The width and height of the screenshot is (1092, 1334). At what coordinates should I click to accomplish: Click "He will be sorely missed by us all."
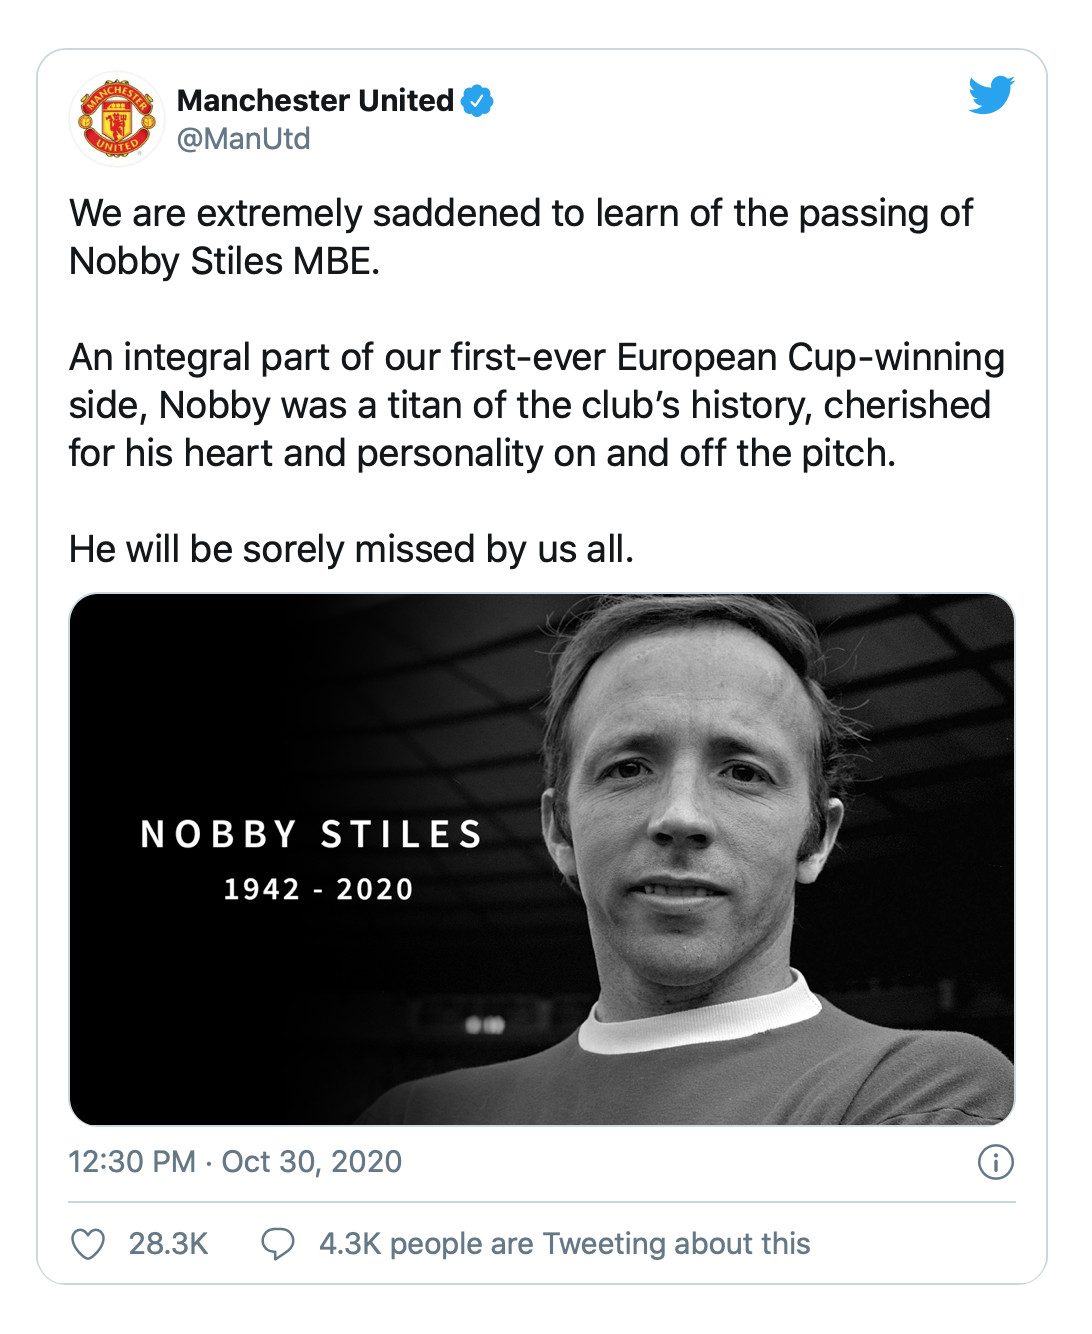[351, 549]
